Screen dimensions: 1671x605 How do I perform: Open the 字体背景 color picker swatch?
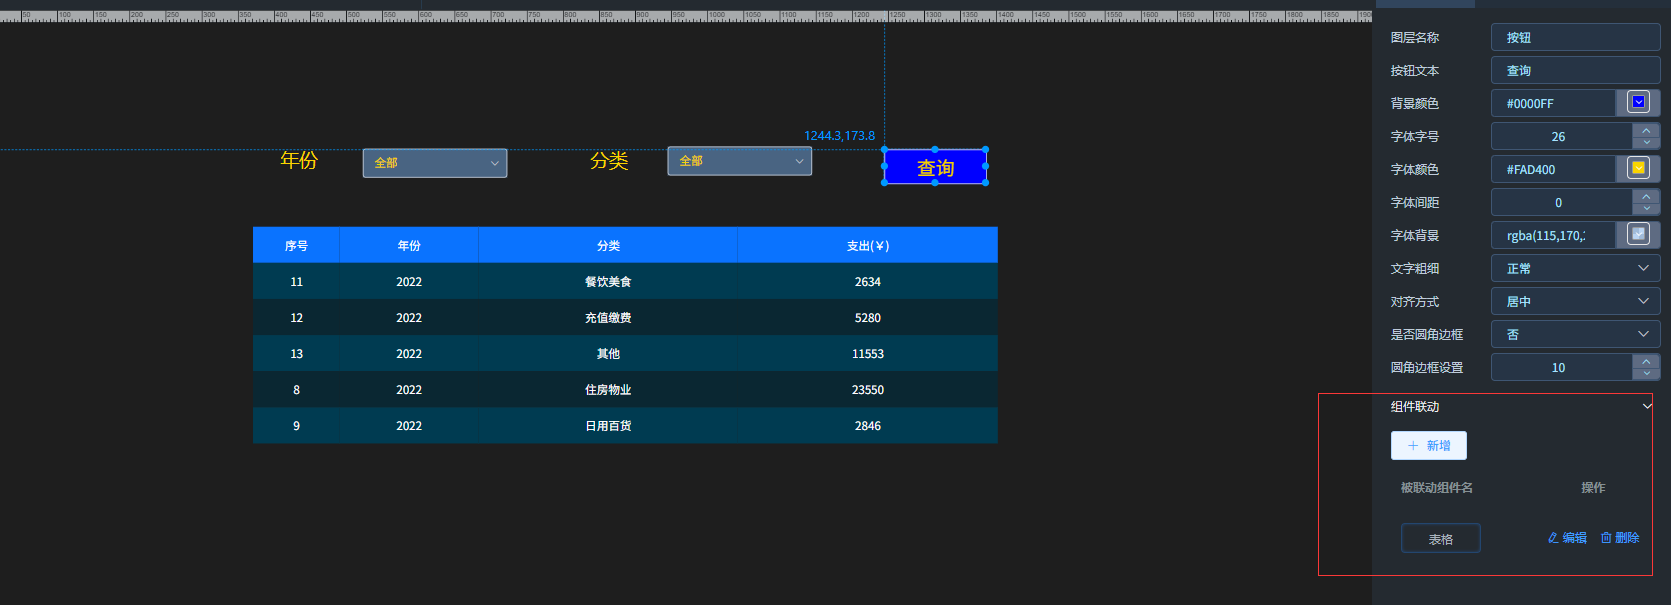tap(1638, 235)
